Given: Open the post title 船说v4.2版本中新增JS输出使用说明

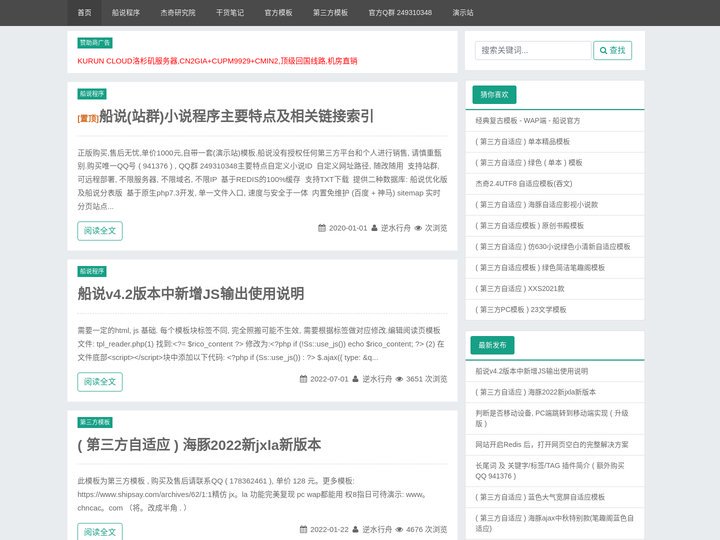Looking at the screenshot, I should point(191,293).
